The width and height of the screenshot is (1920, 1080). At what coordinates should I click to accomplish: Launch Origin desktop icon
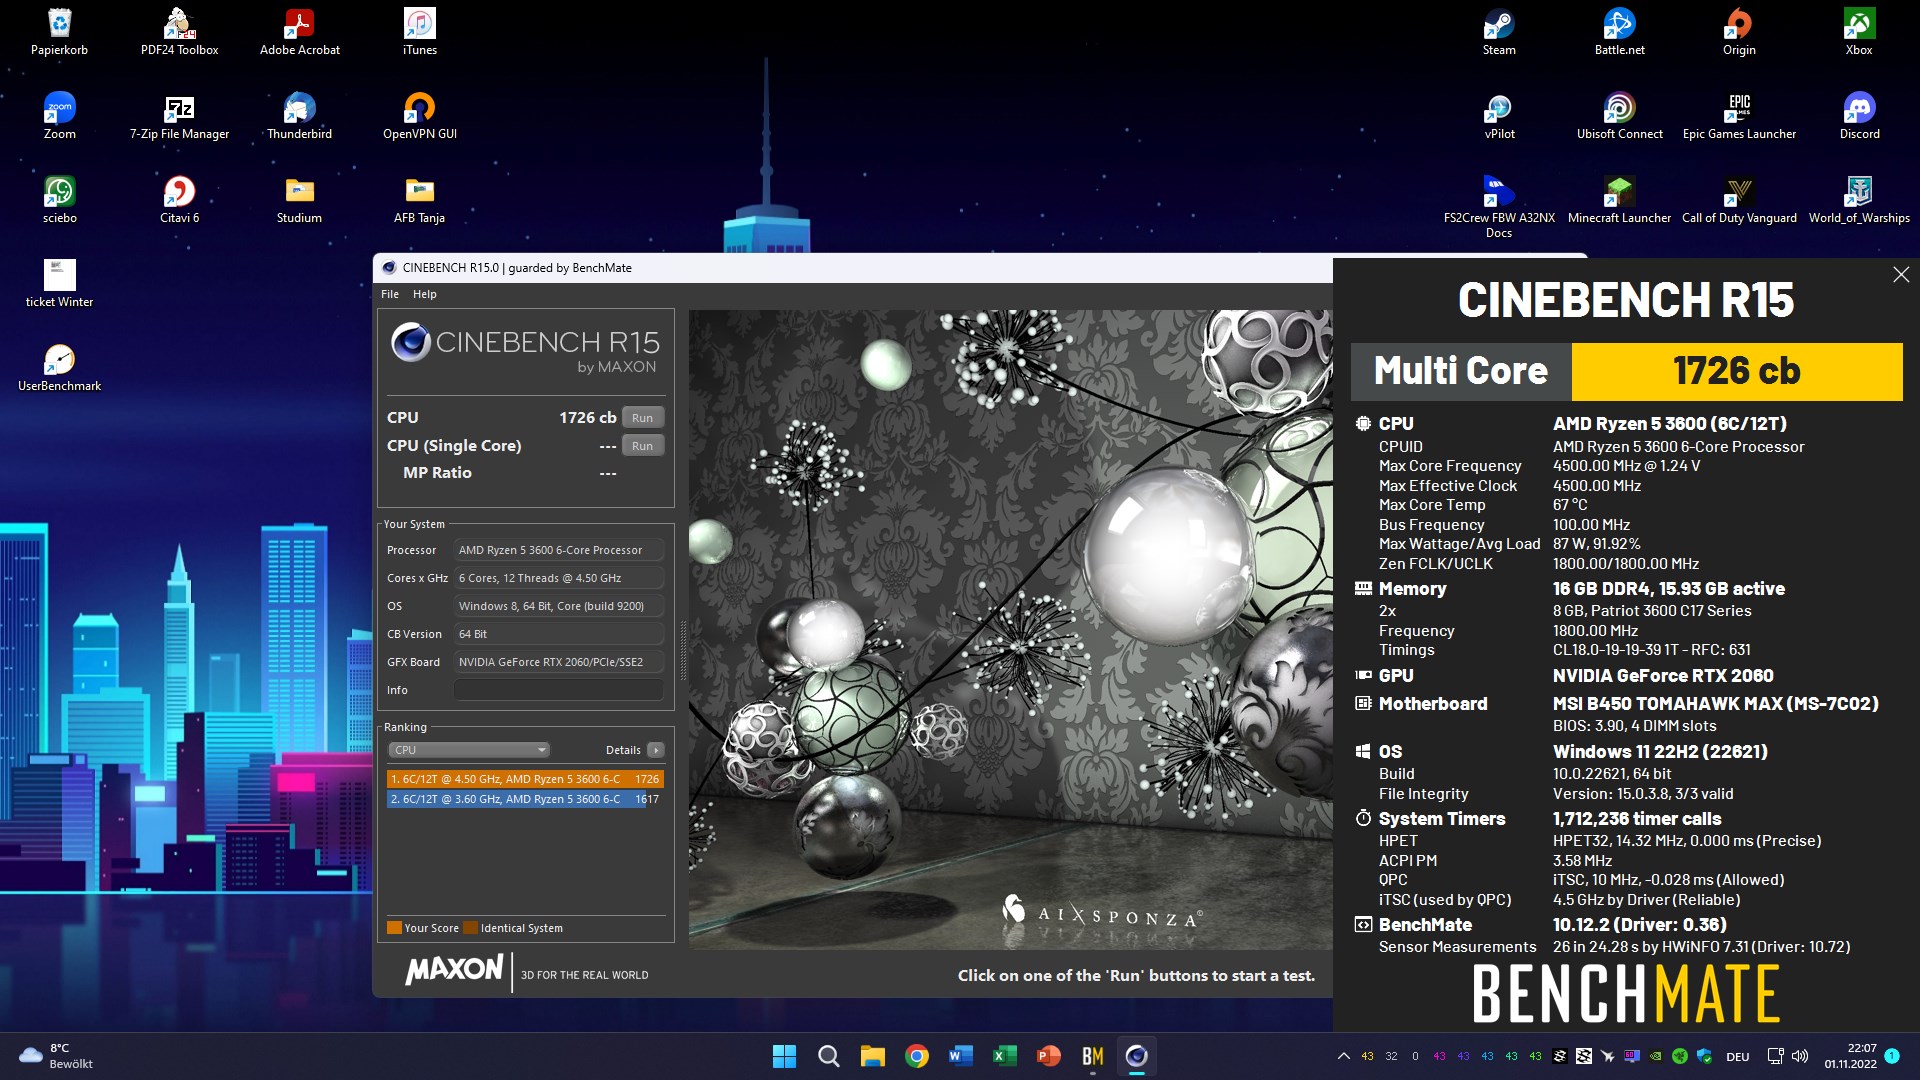coord(1739,31)
